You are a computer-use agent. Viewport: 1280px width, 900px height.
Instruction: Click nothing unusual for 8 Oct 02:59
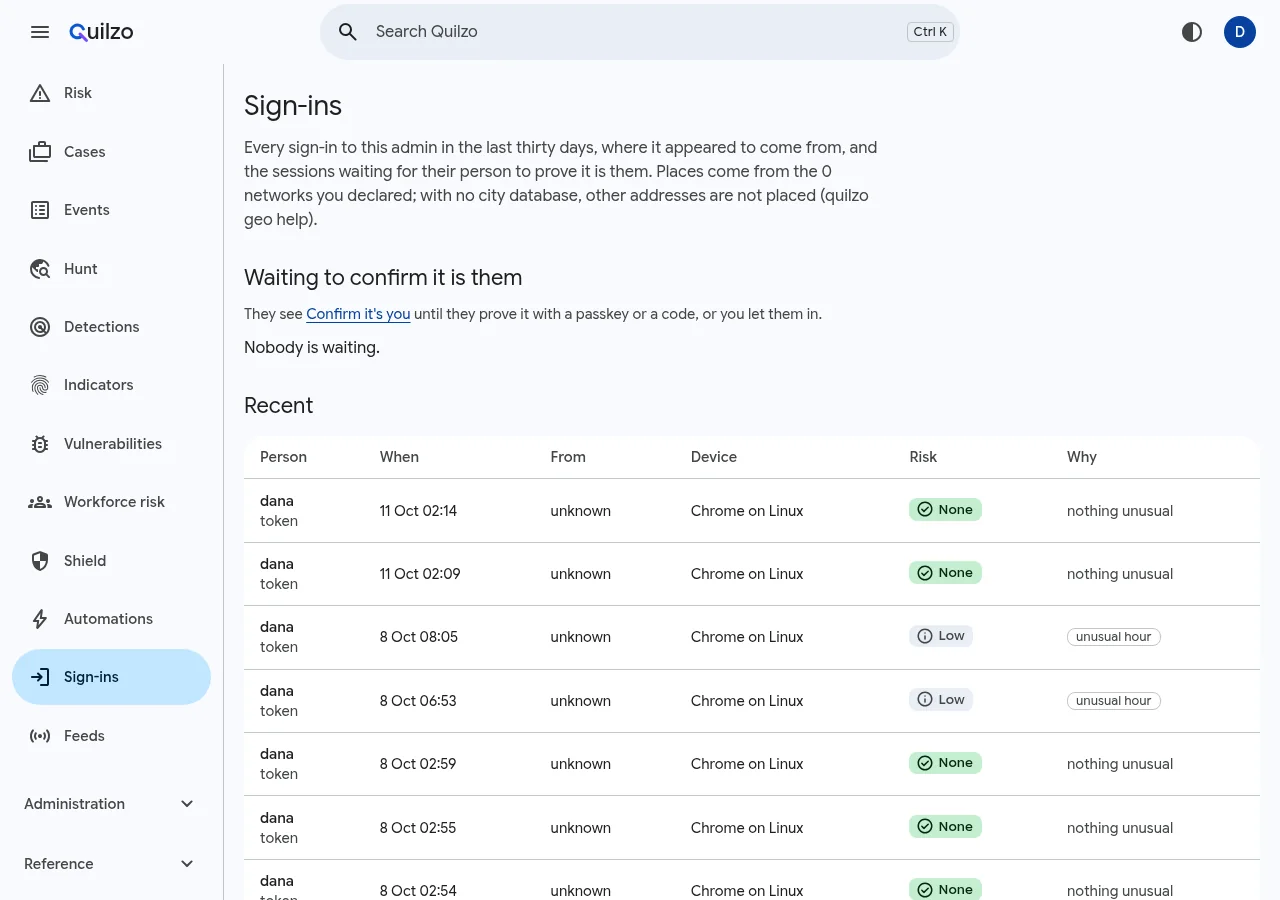(1120, 764)
